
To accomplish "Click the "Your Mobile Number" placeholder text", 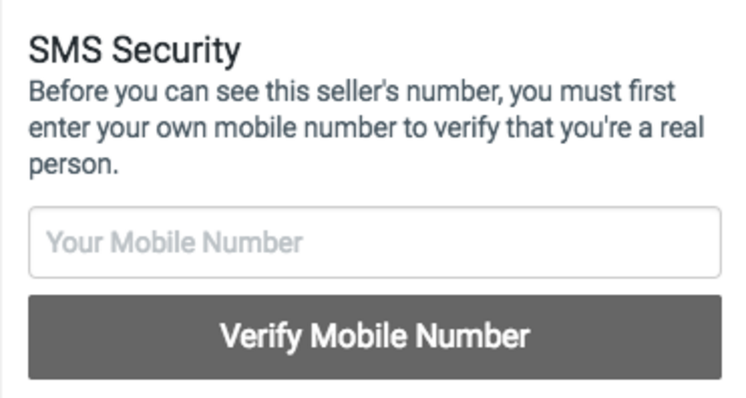I will point(174,243).
